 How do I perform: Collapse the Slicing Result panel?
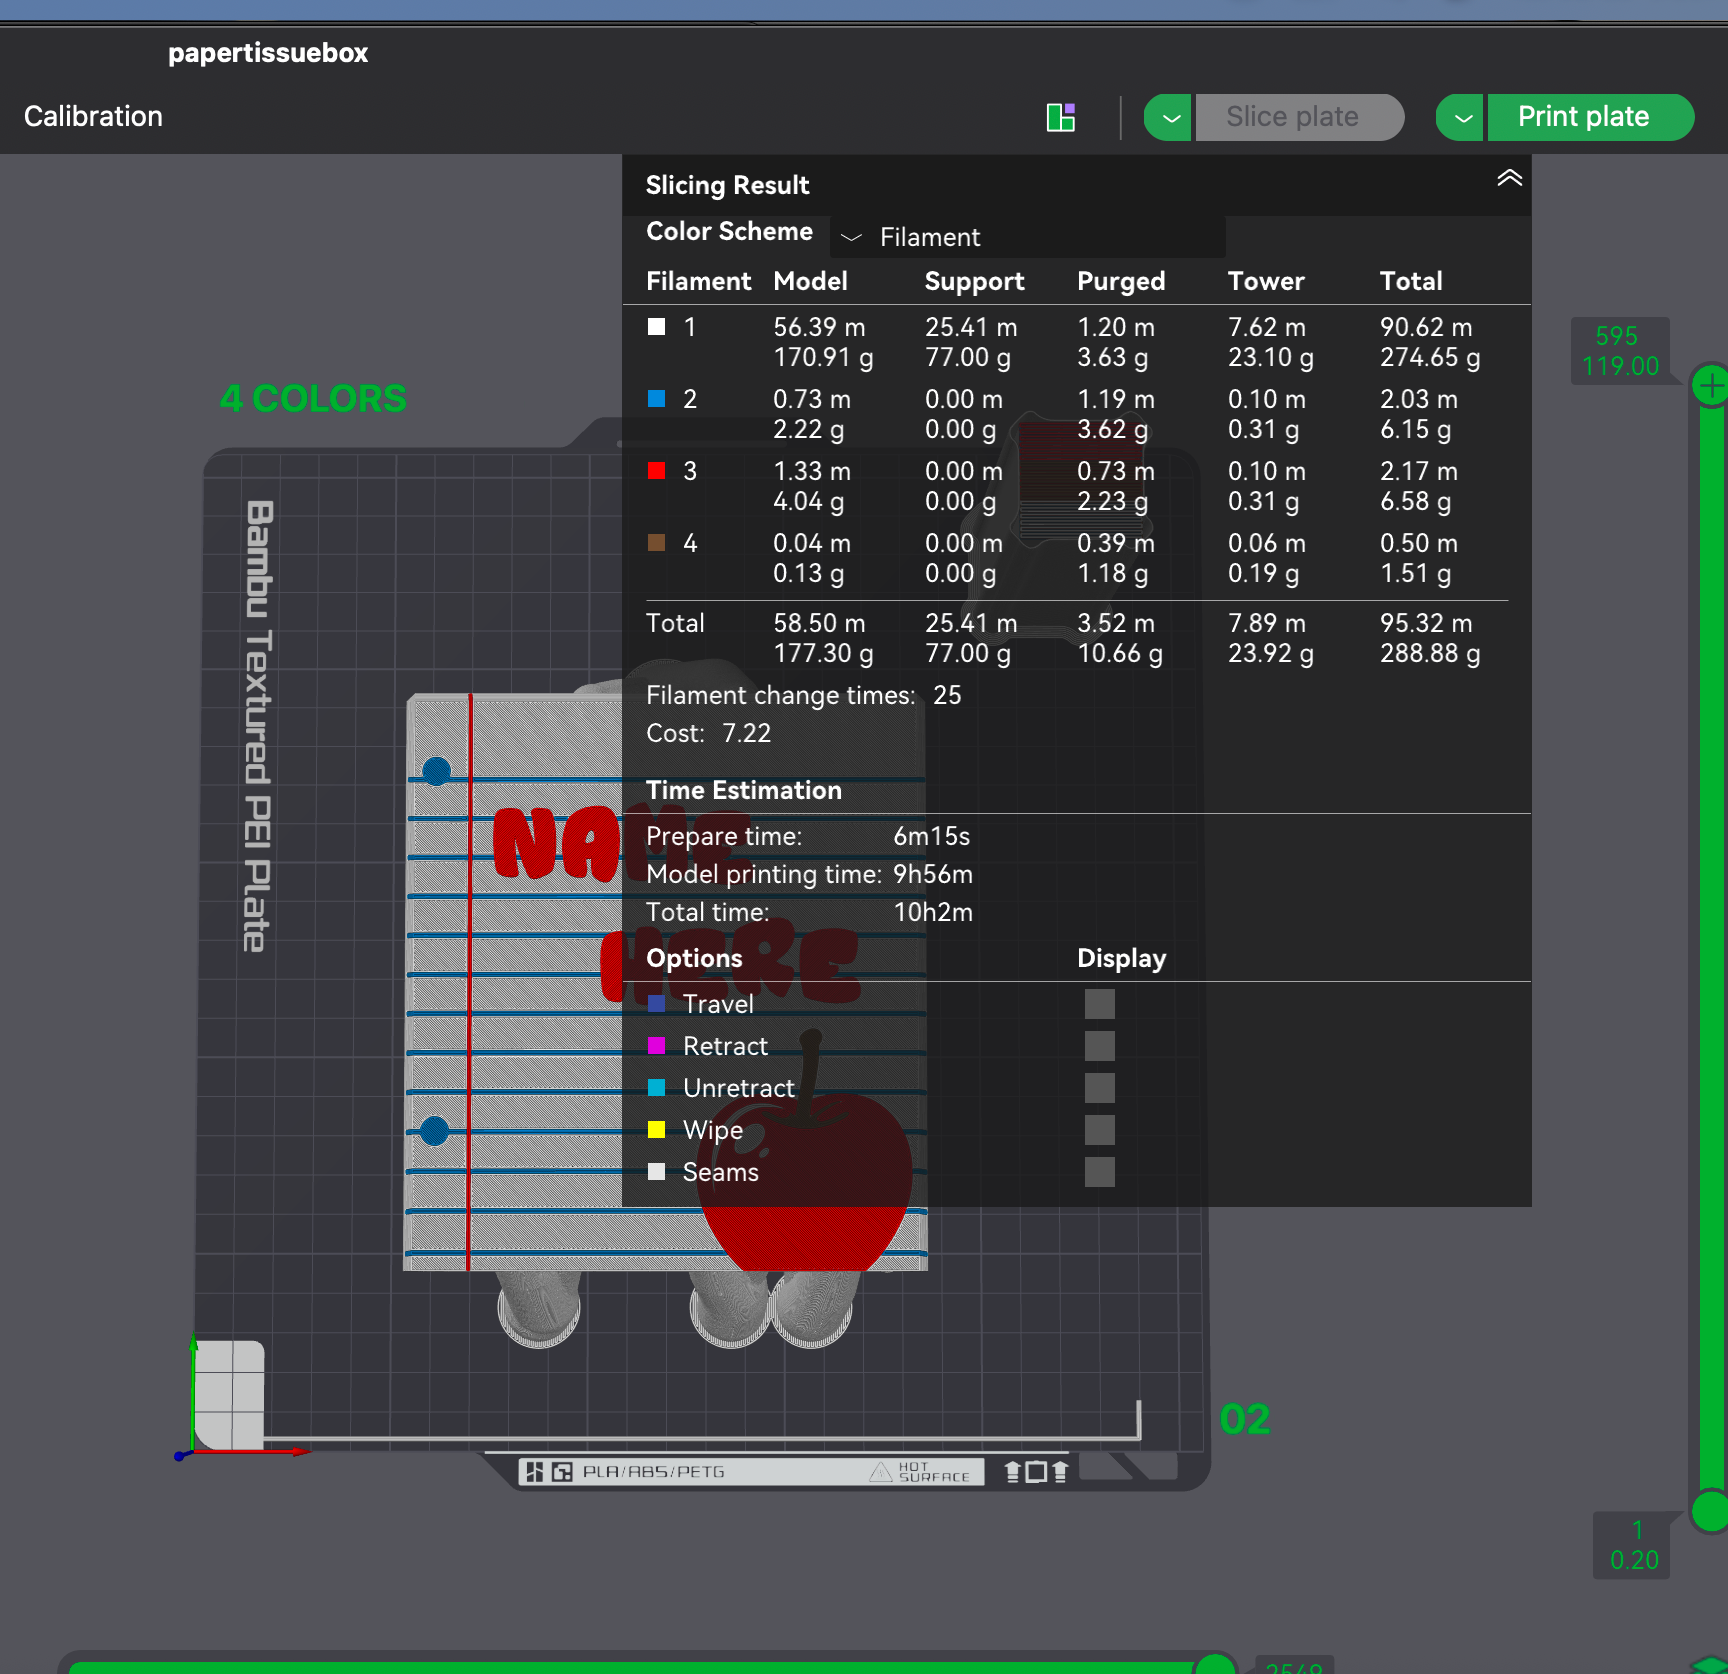tap(1509, 178)
